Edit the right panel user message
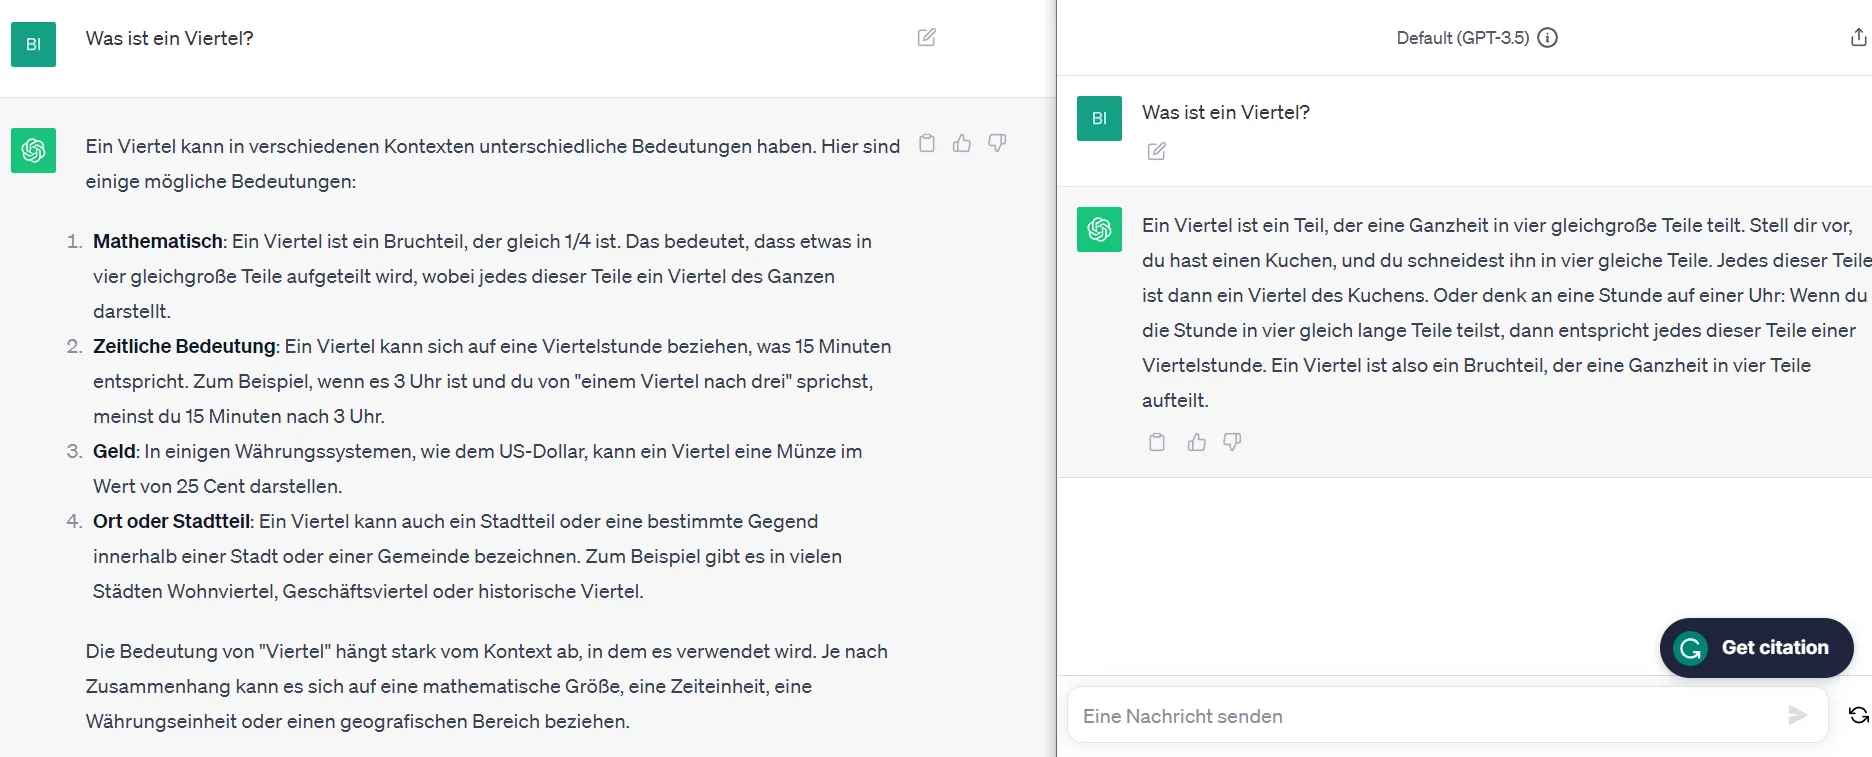 pyautogui.click(x=1157, y=151)
